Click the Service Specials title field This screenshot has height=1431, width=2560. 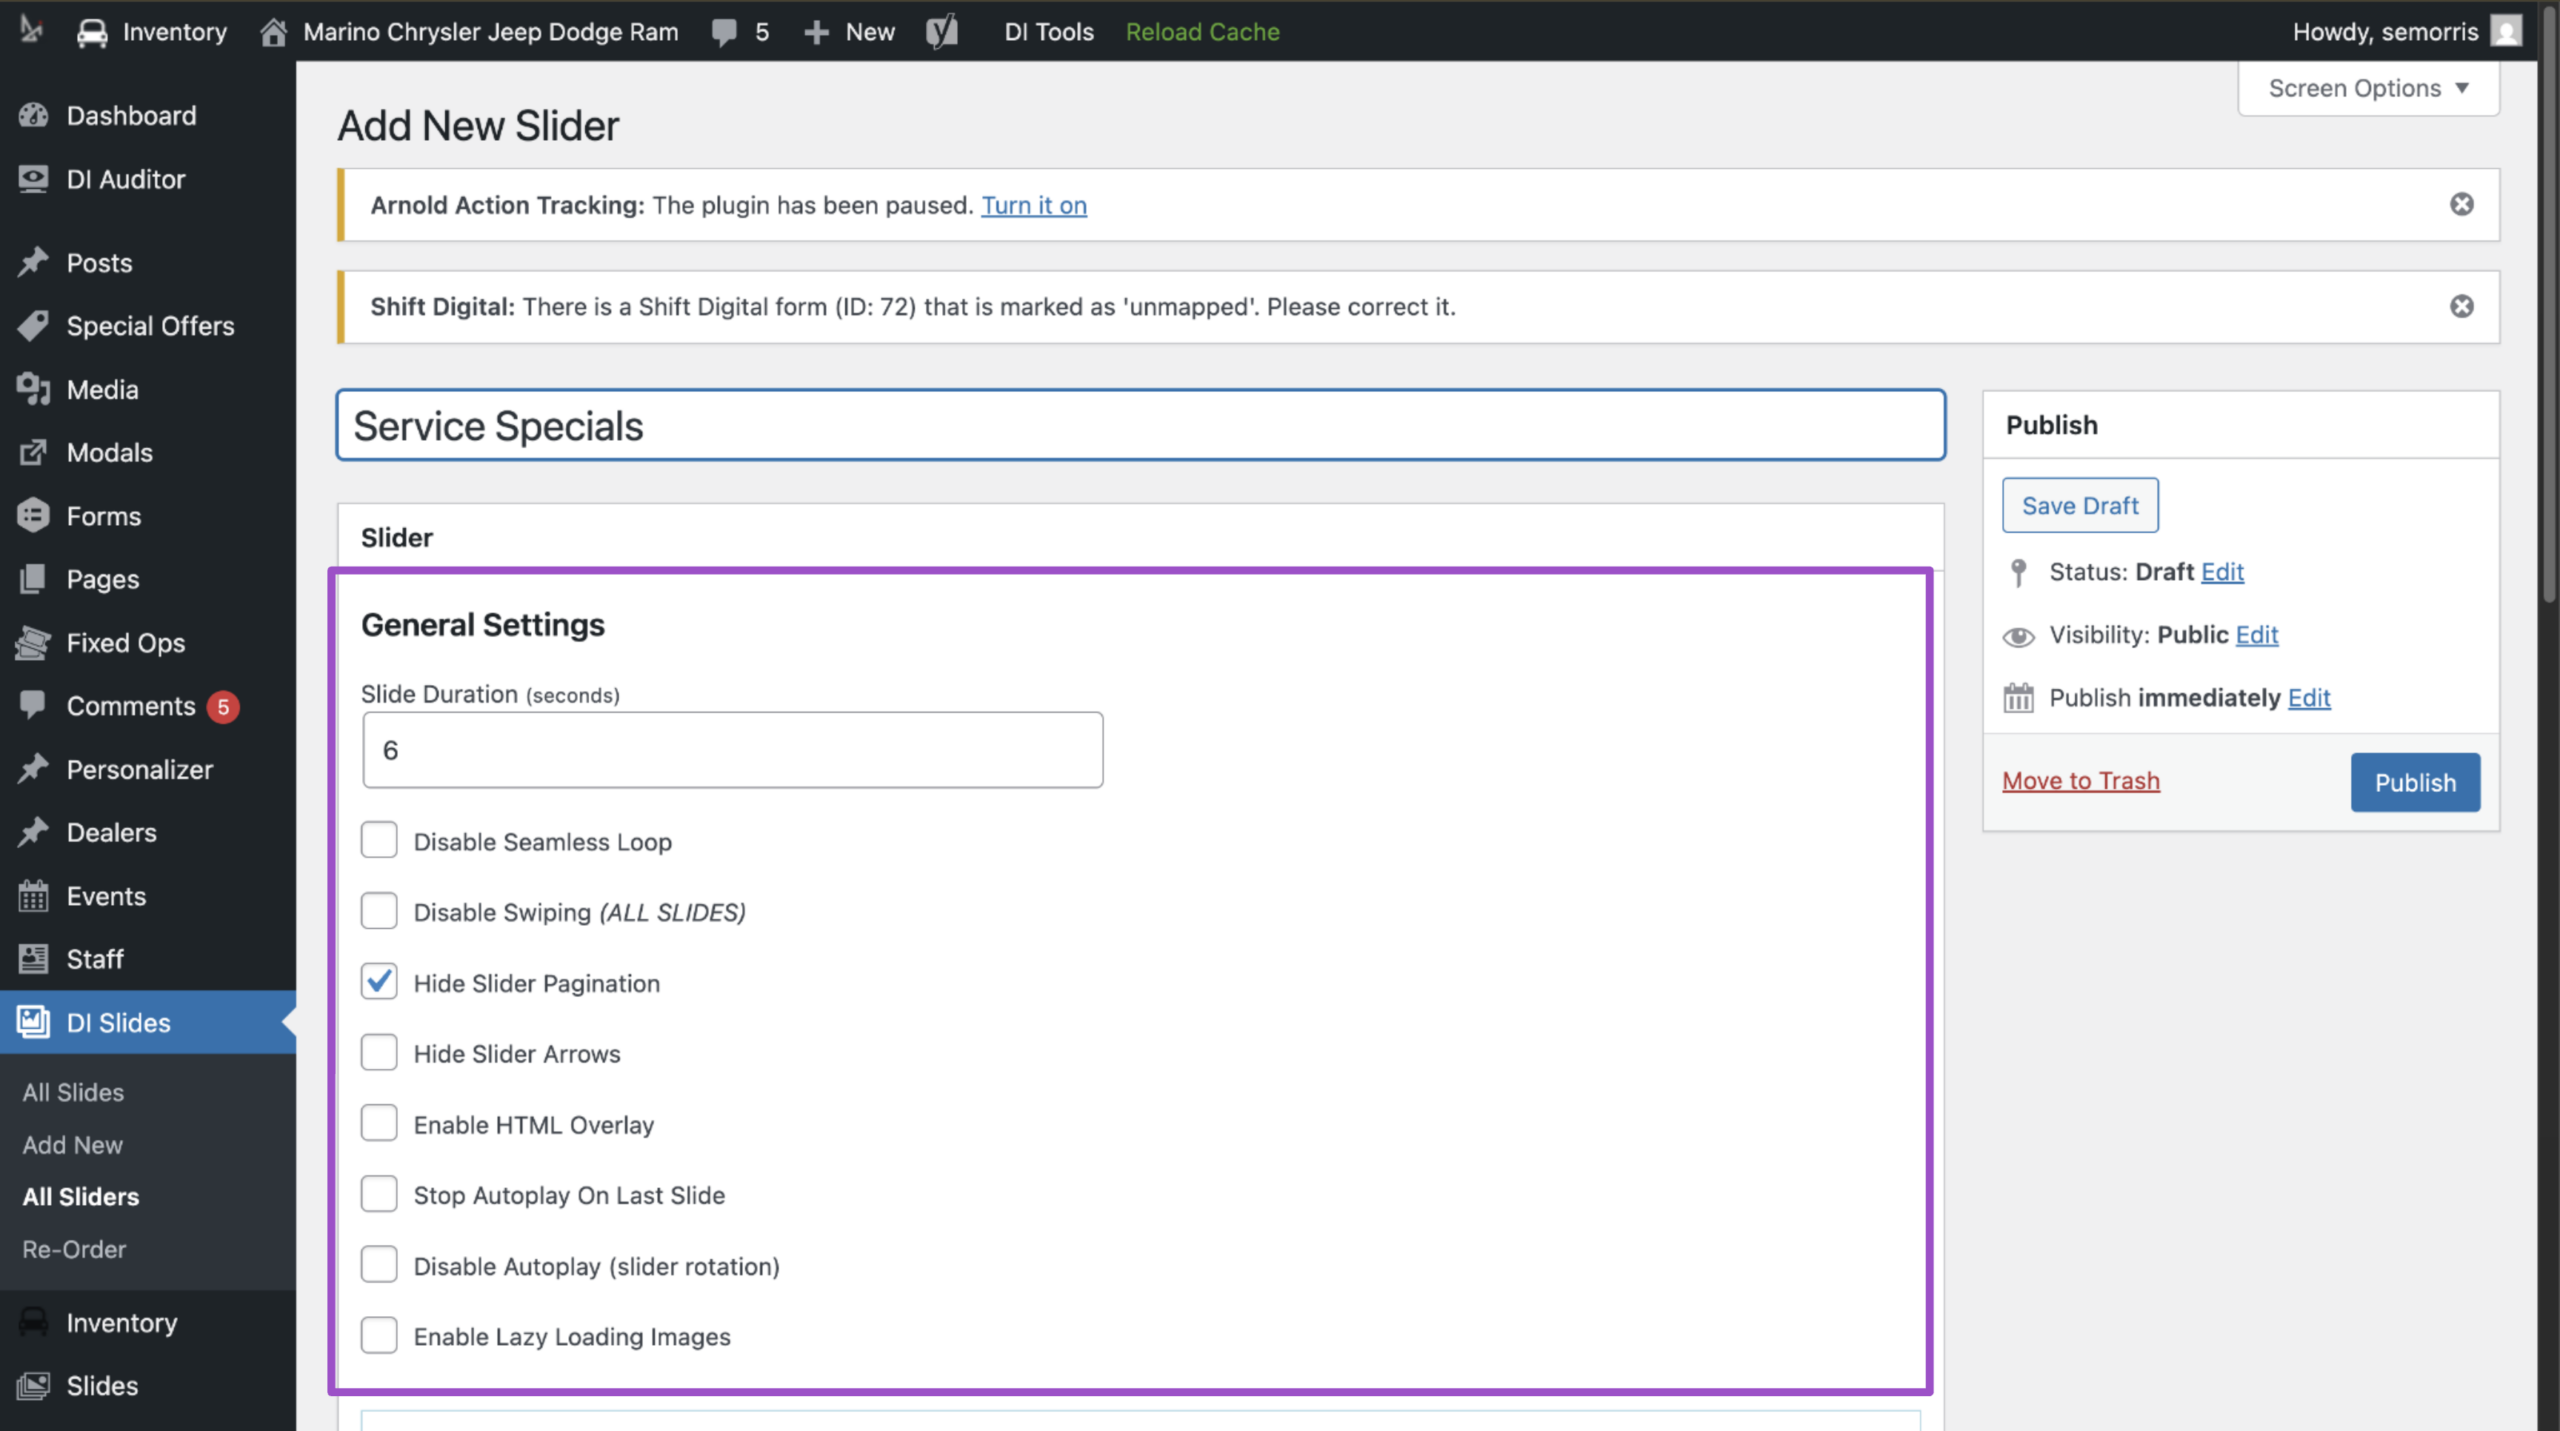pyautogui.click(x=1141, y=425)
